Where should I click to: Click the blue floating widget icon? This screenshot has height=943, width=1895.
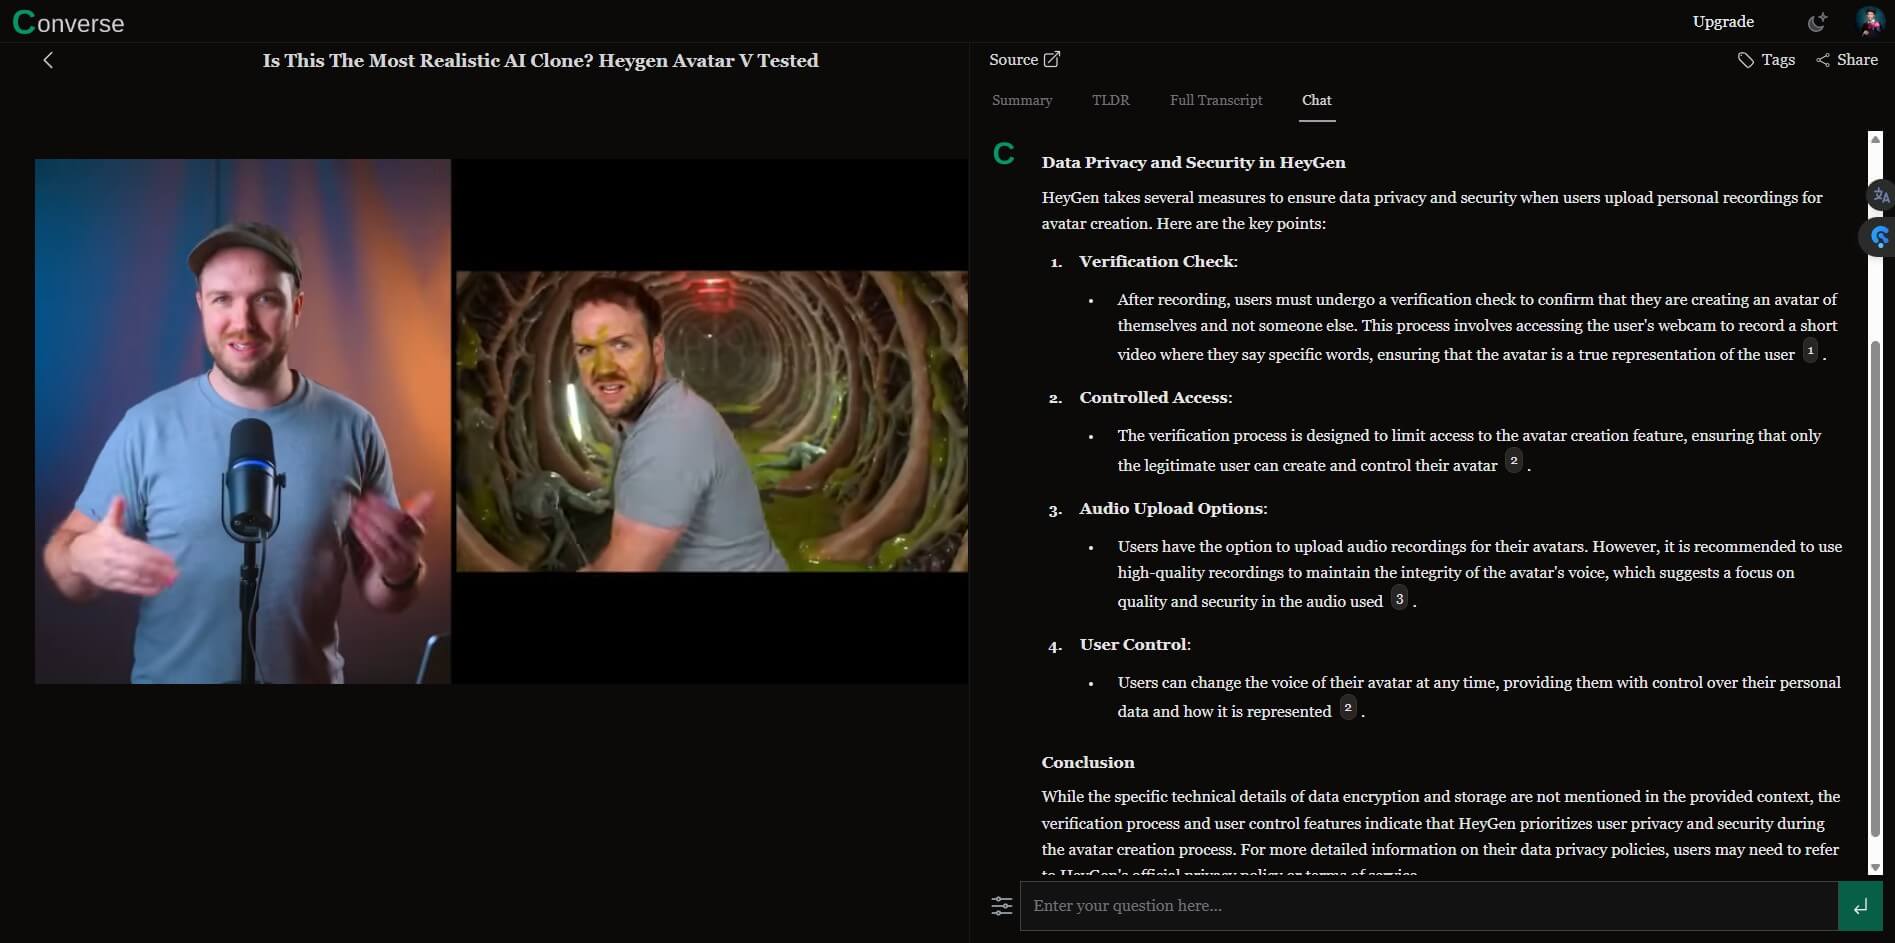pyautogui.click(x=1878, y=237)
